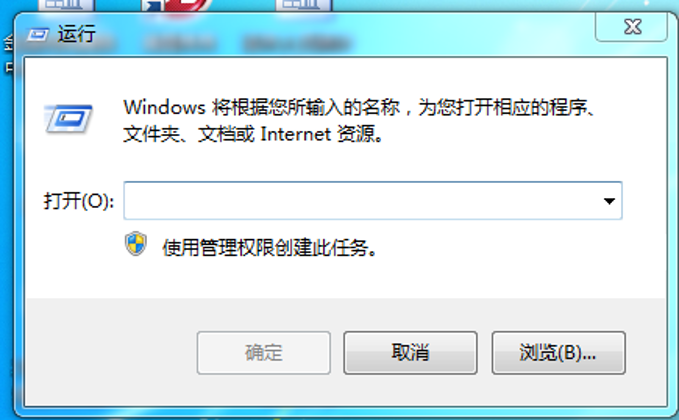Click the large Run program icon
Screen dimensions: 679x420
(68, 118)
